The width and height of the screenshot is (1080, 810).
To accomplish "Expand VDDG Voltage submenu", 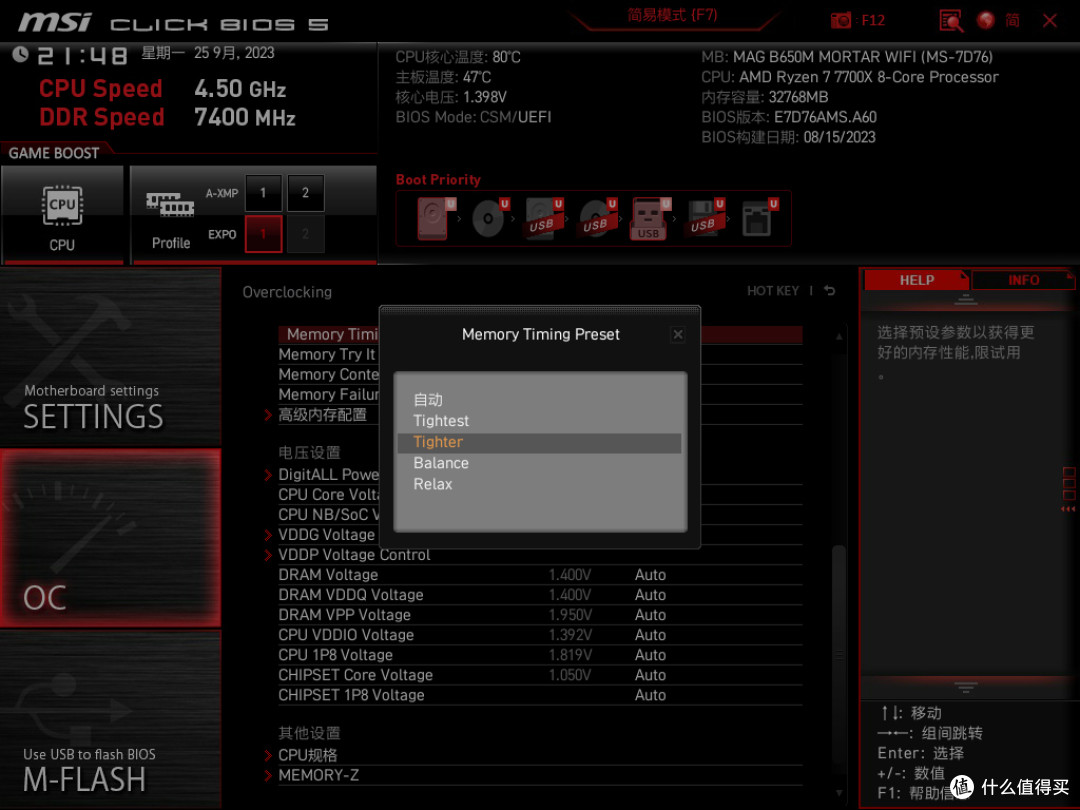I will coord(326,535).
